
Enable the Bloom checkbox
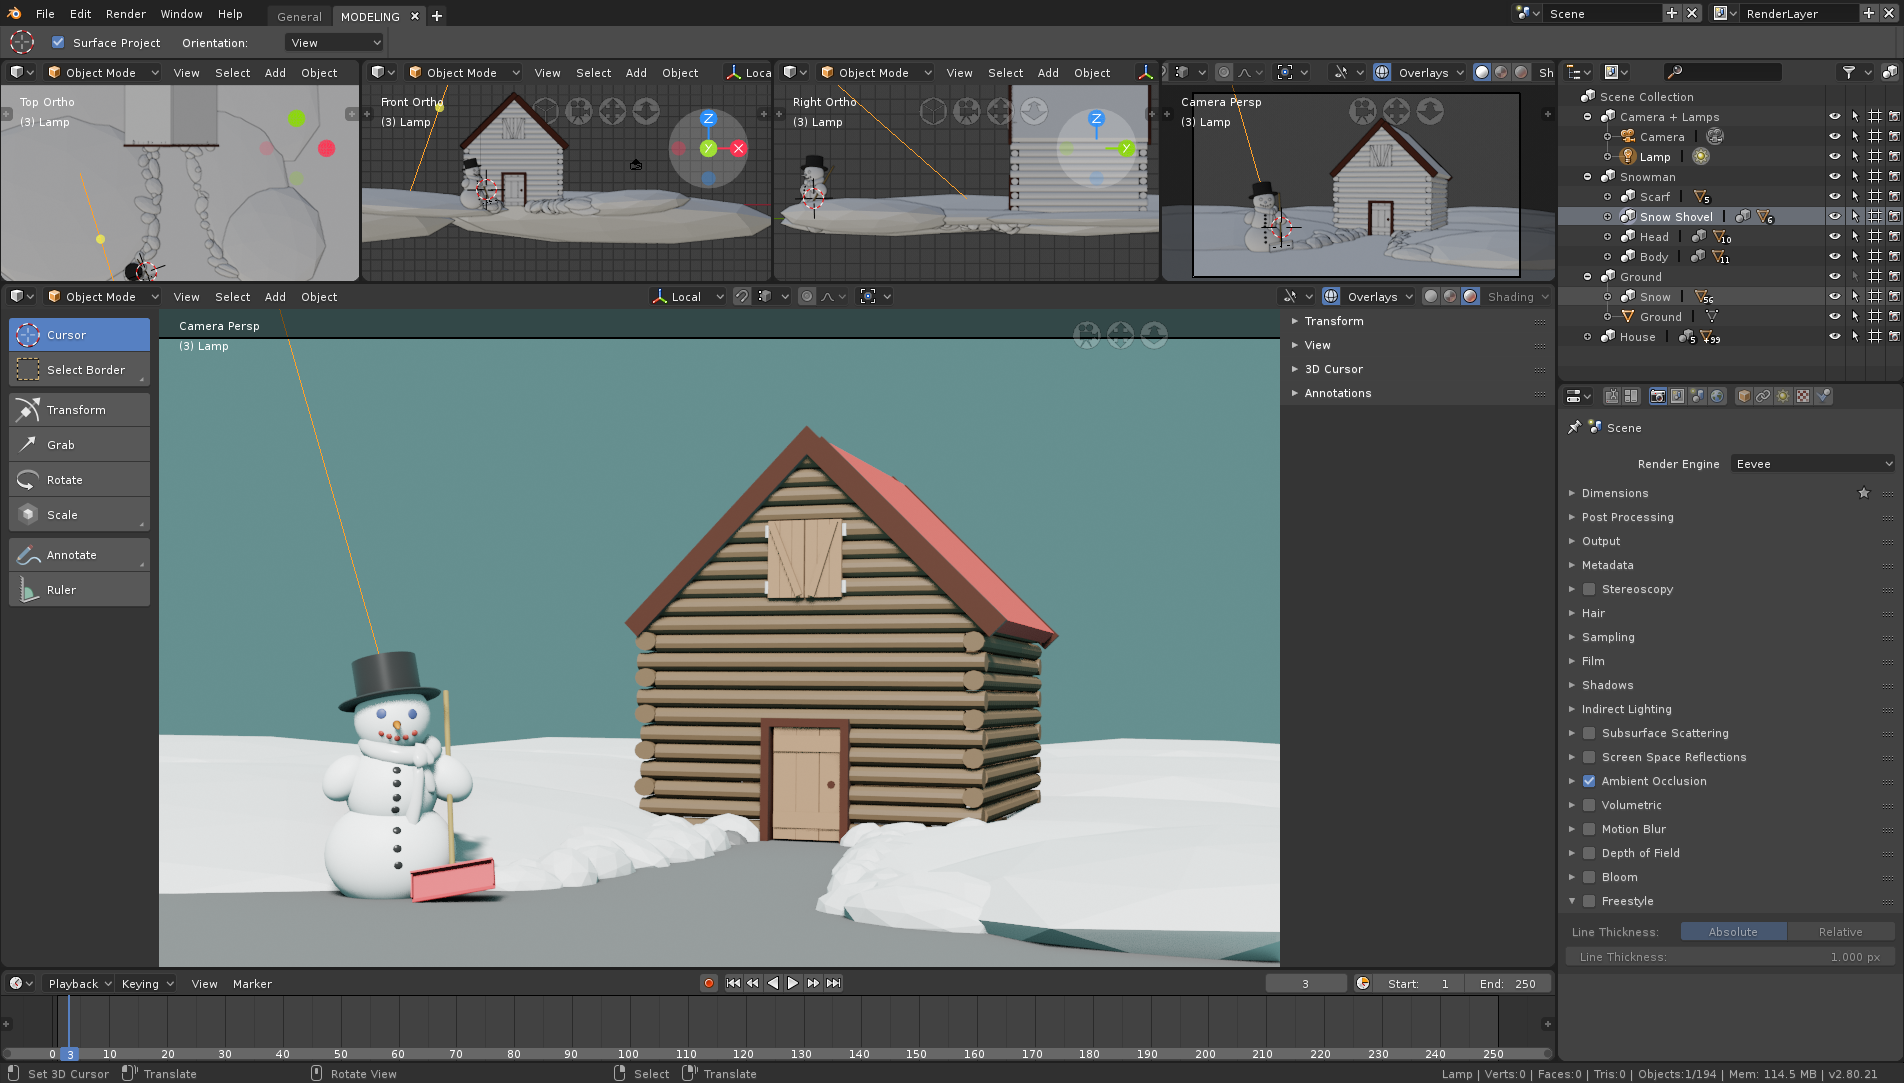1589,877
